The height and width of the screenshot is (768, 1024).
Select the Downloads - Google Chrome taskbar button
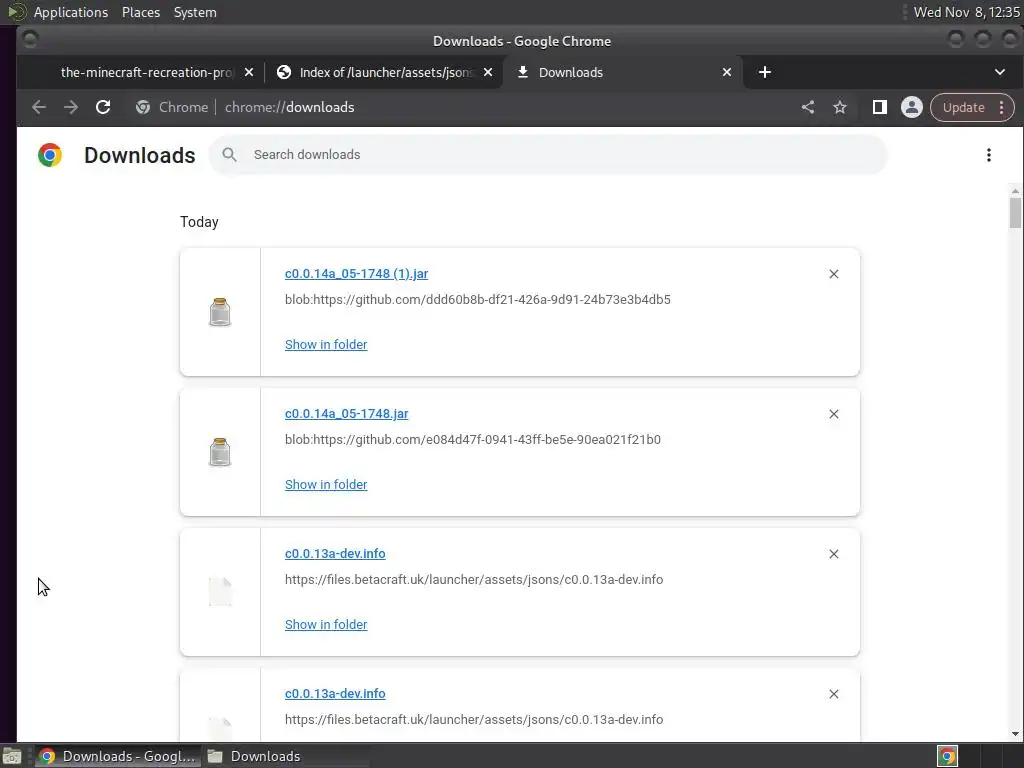[118, 756]
